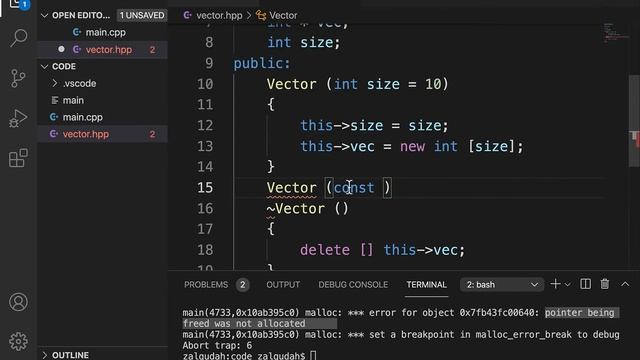Open the Extensions view
The height and width of the screenshot is (360, 640).
pyautogui.click(x=18, y=158)
